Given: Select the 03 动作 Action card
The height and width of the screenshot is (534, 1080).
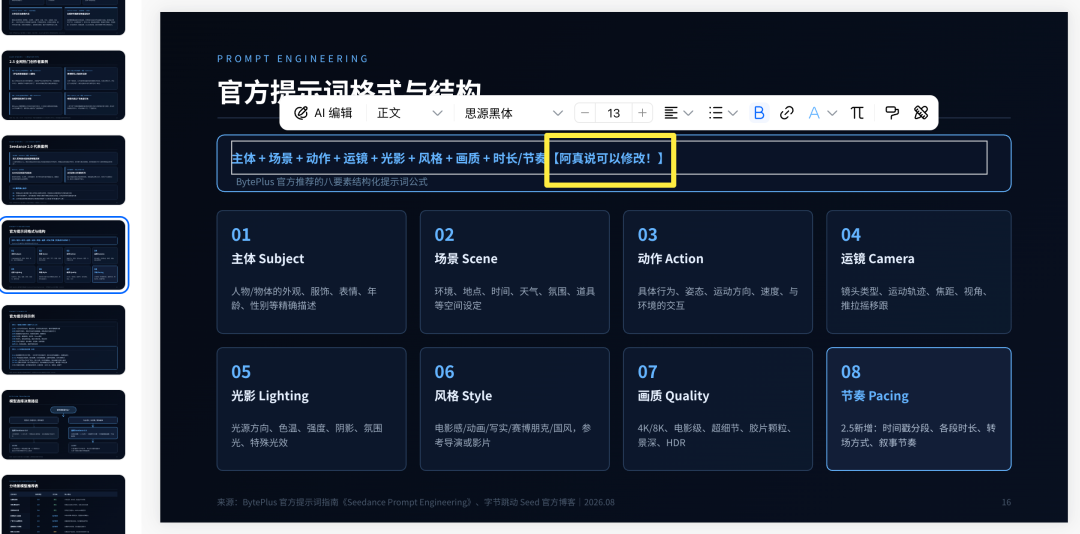Looking at the screenshot, I should pyautogui.click(x=718, y=271).
